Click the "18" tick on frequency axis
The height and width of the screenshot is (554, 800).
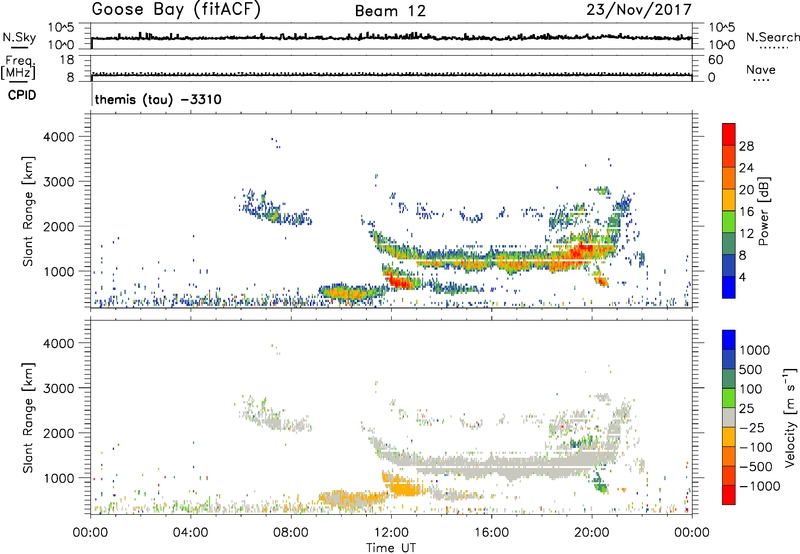pyautogui.click(x=66, y=60)
